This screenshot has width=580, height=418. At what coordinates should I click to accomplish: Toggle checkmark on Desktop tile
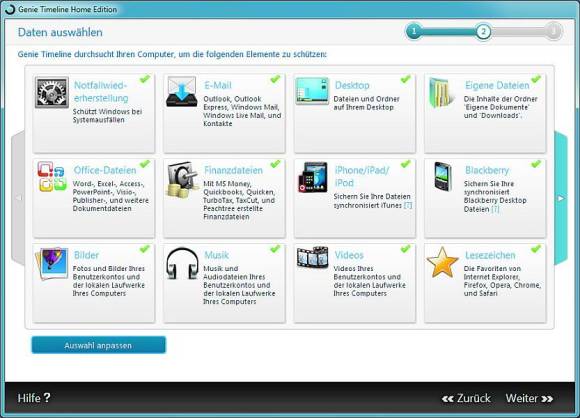pyautogui.click(x=405, y=79)
